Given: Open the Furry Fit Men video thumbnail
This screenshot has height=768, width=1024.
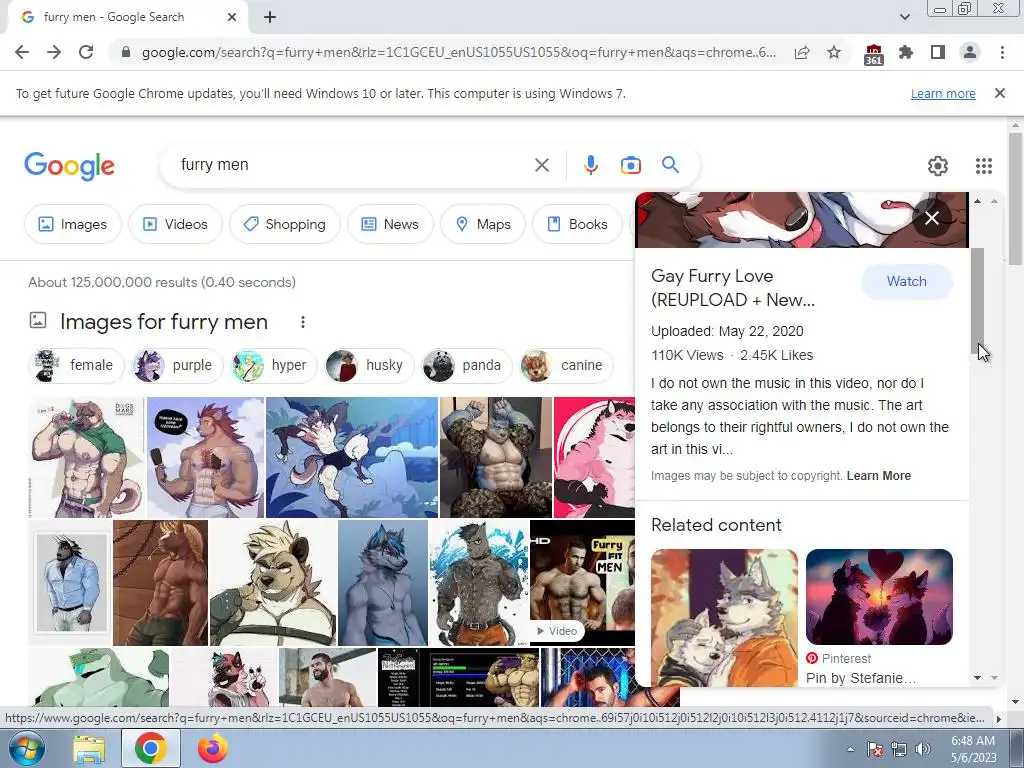Looking at the screenshot, I should click(x=582, y=583).
